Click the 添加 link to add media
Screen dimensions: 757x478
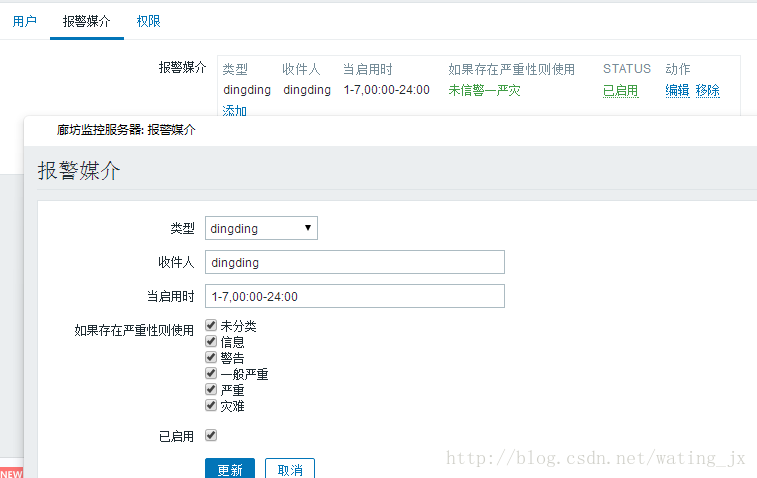pos(235,111)
